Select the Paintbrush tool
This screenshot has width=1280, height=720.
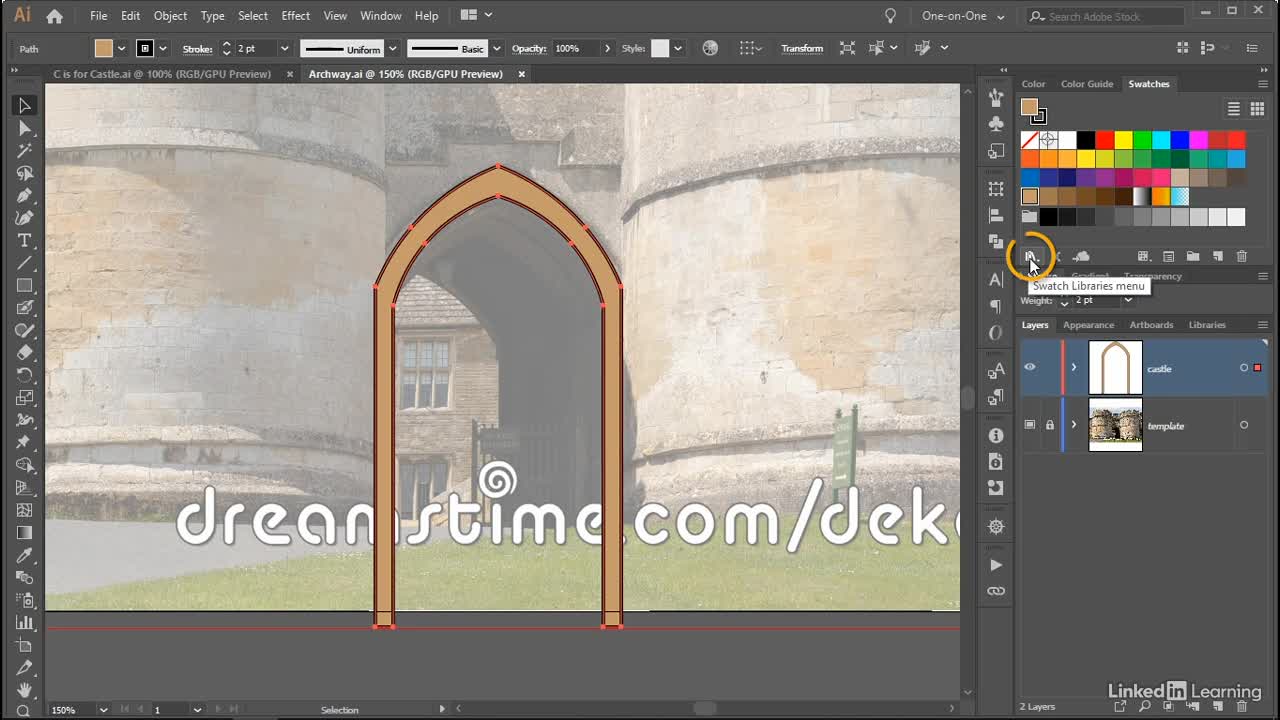[25, 308]
